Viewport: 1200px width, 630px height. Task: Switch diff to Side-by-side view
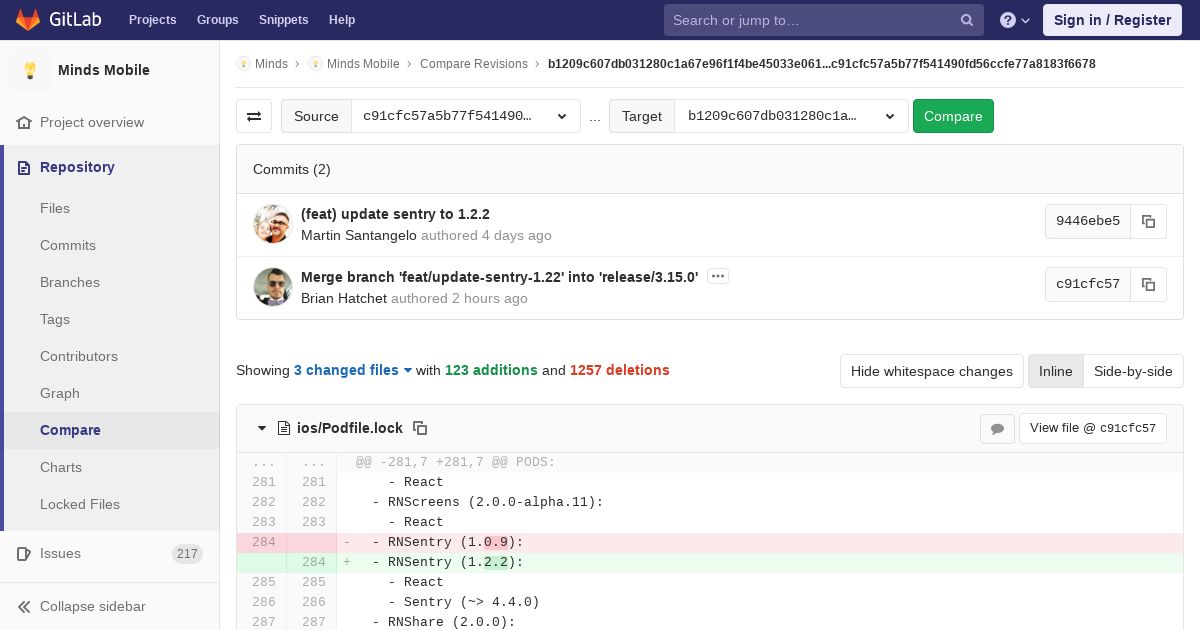tap(1132, 371)
